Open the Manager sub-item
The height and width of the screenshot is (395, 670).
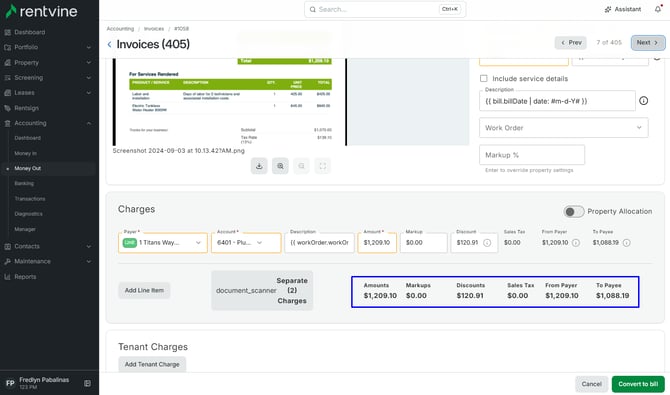point(25,229)
